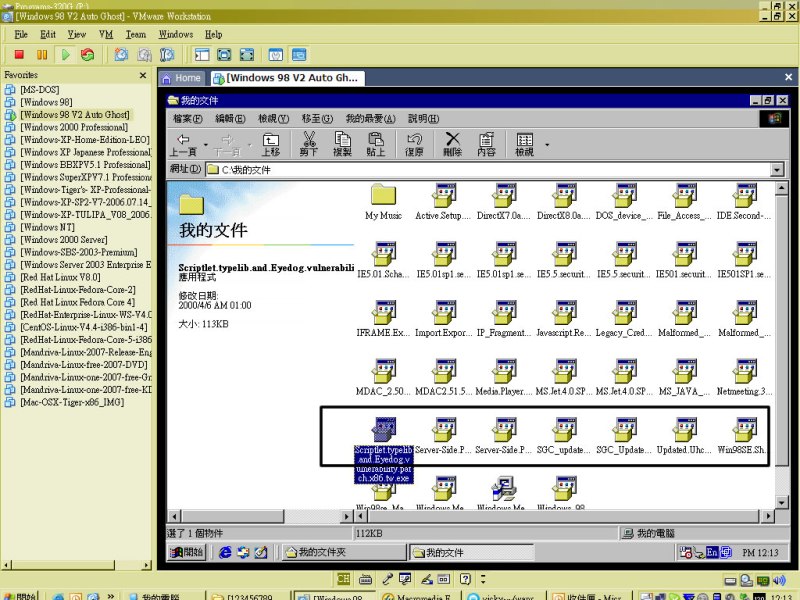800x600 pixels.
Task: Launch Internet Explorer from guest quick launch
Action: (224, 552)
